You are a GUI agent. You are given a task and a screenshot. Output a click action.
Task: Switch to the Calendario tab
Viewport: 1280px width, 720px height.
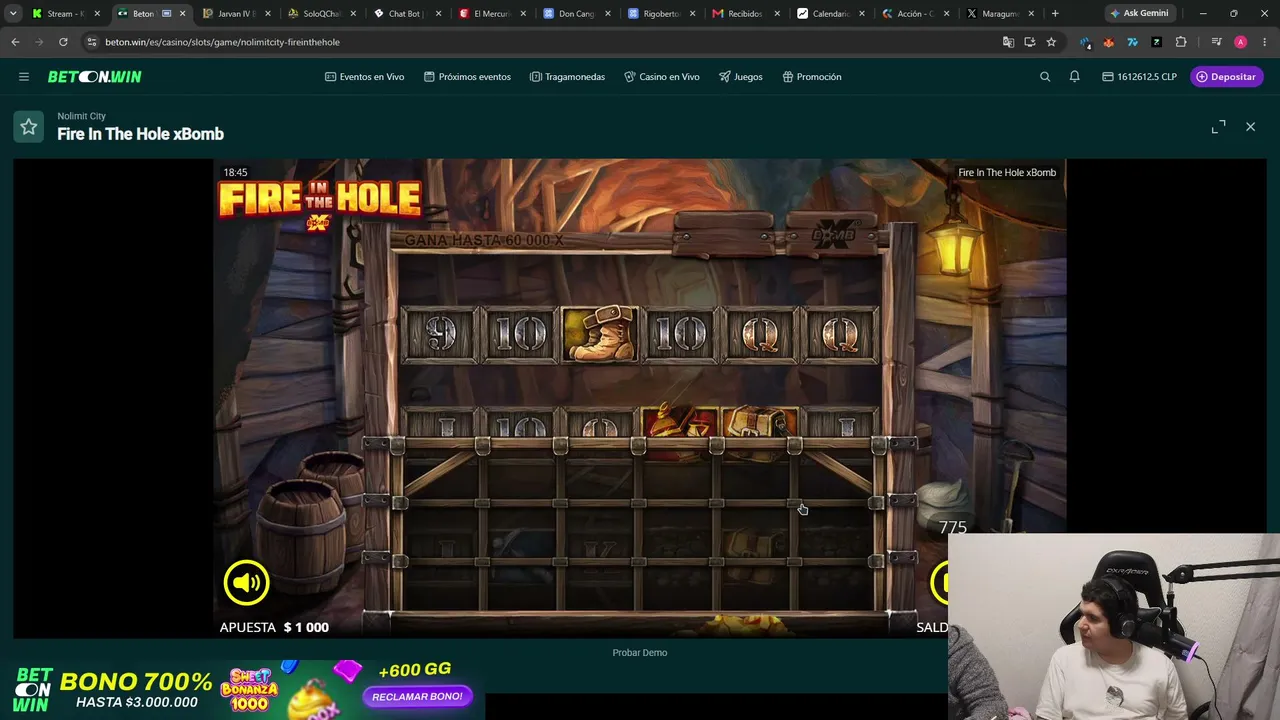[831, 14]
